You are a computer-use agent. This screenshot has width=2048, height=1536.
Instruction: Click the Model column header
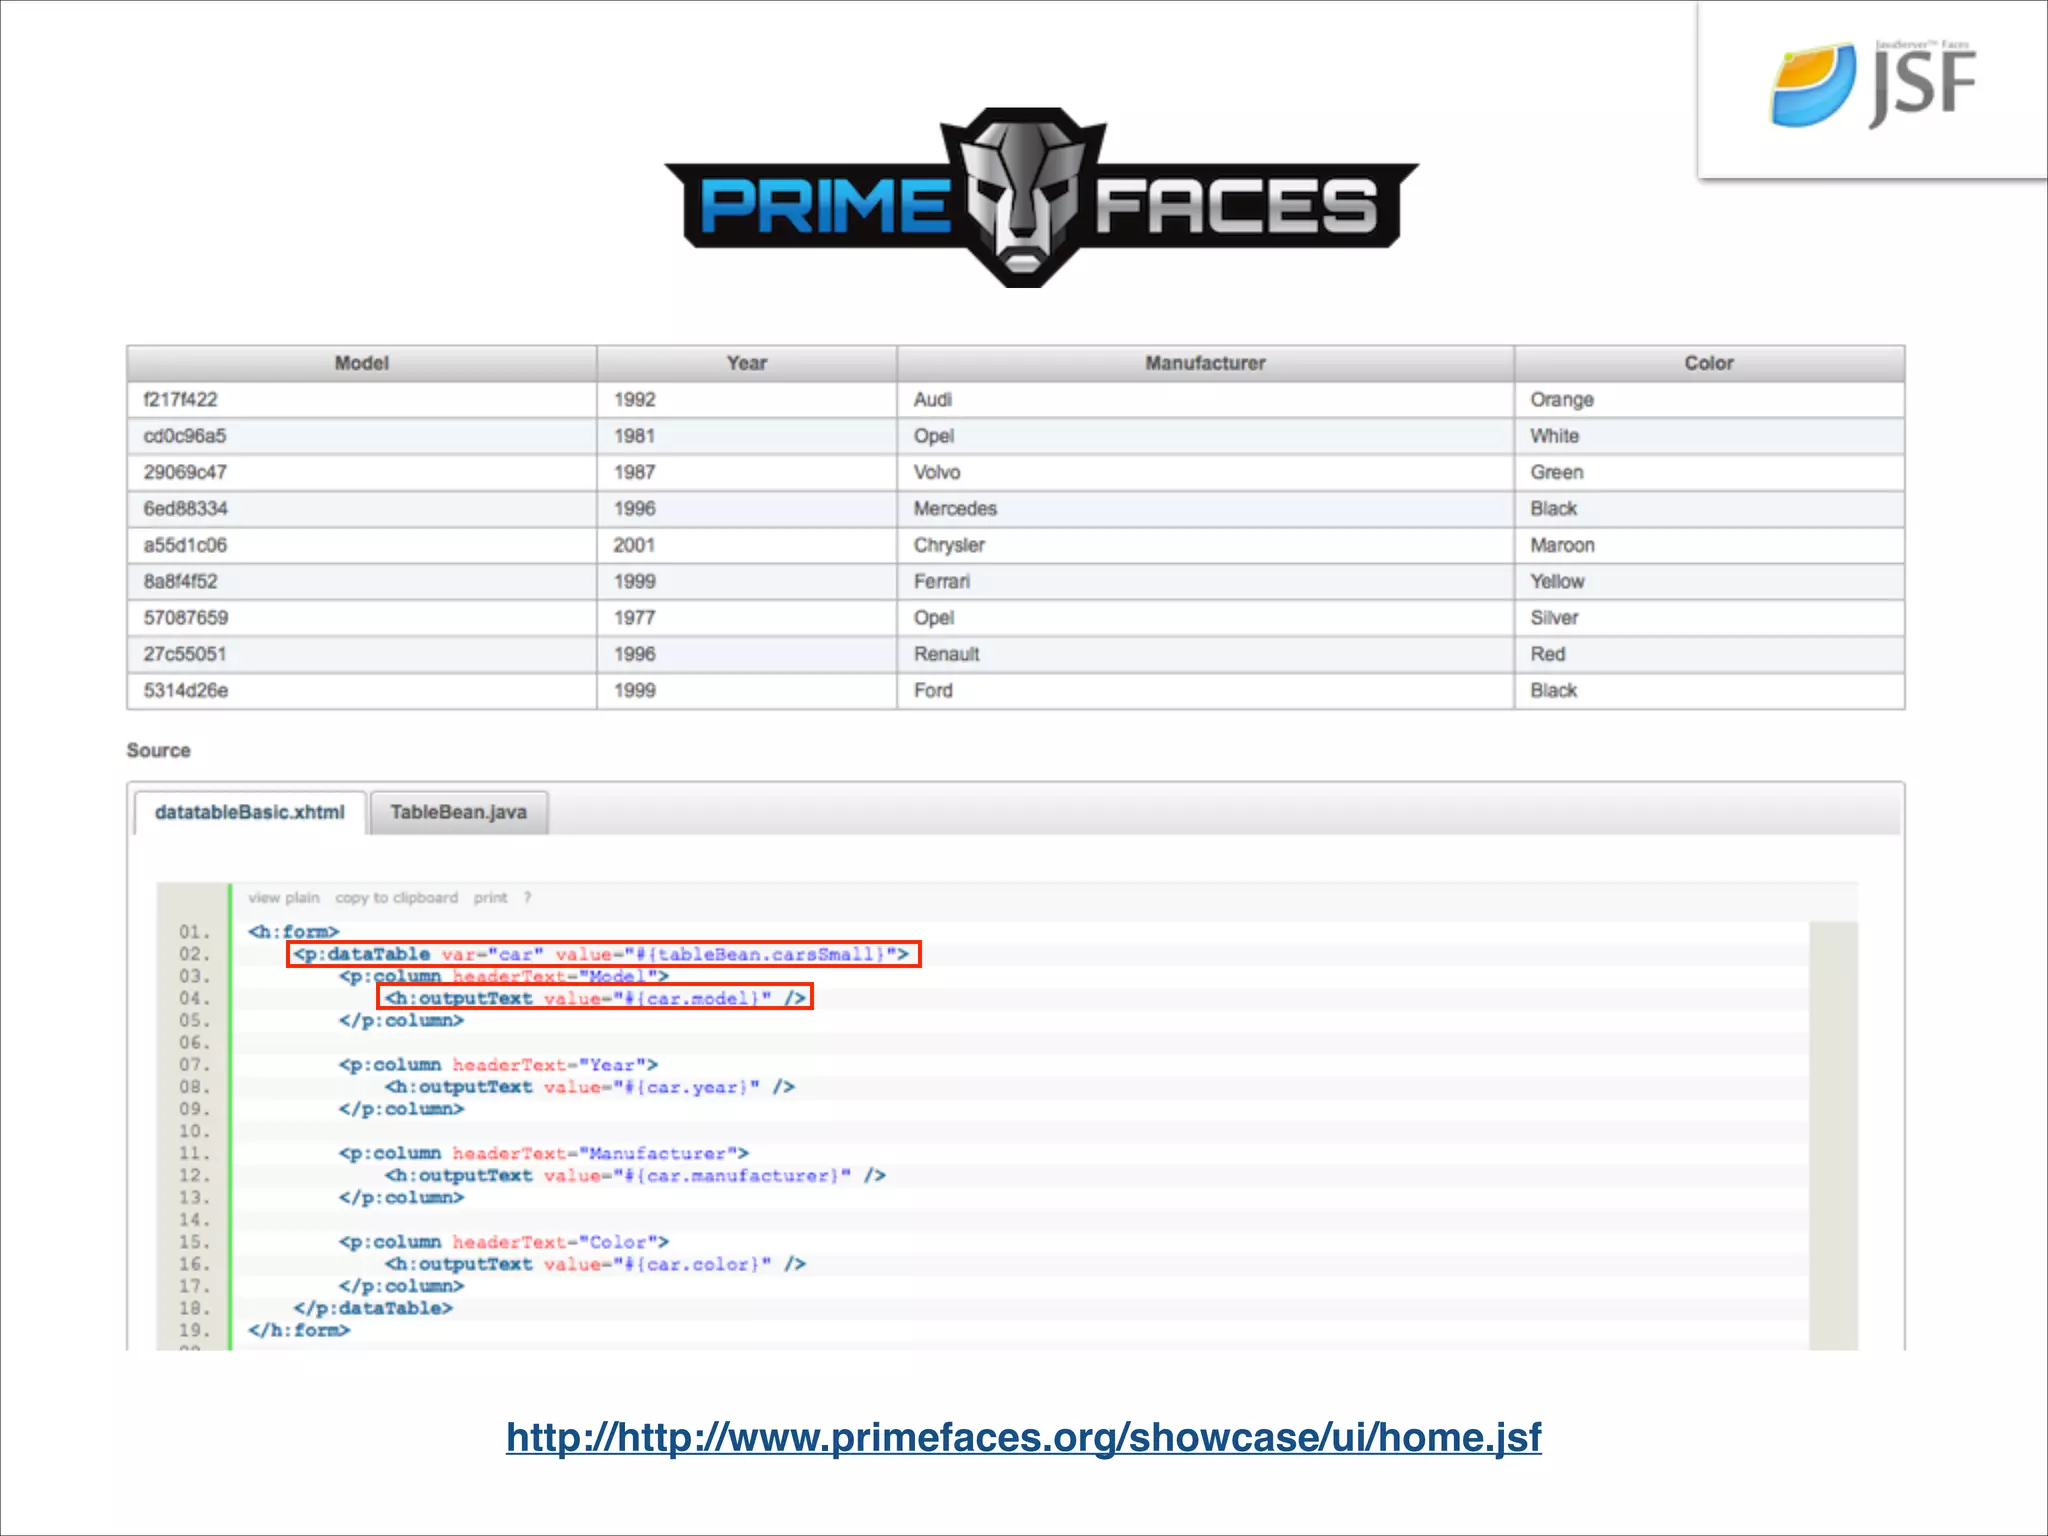coord(361,363)
